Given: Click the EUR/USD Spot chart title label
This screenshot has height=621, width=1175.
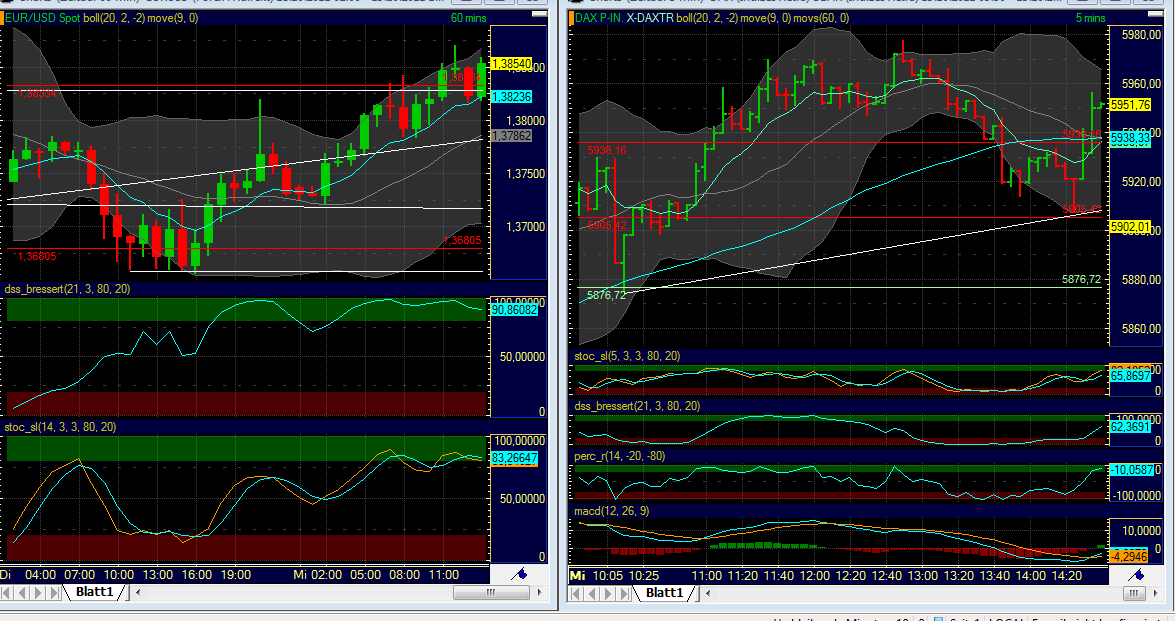Looking at the screenshot, I should [45, 18].
